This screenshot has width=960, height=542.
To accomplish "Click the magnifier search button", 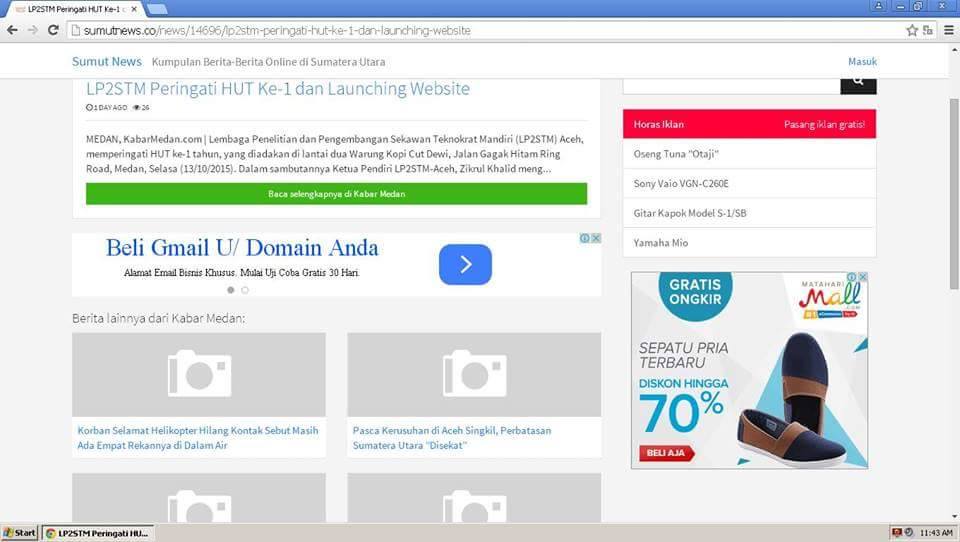I will tap(858, 85).
